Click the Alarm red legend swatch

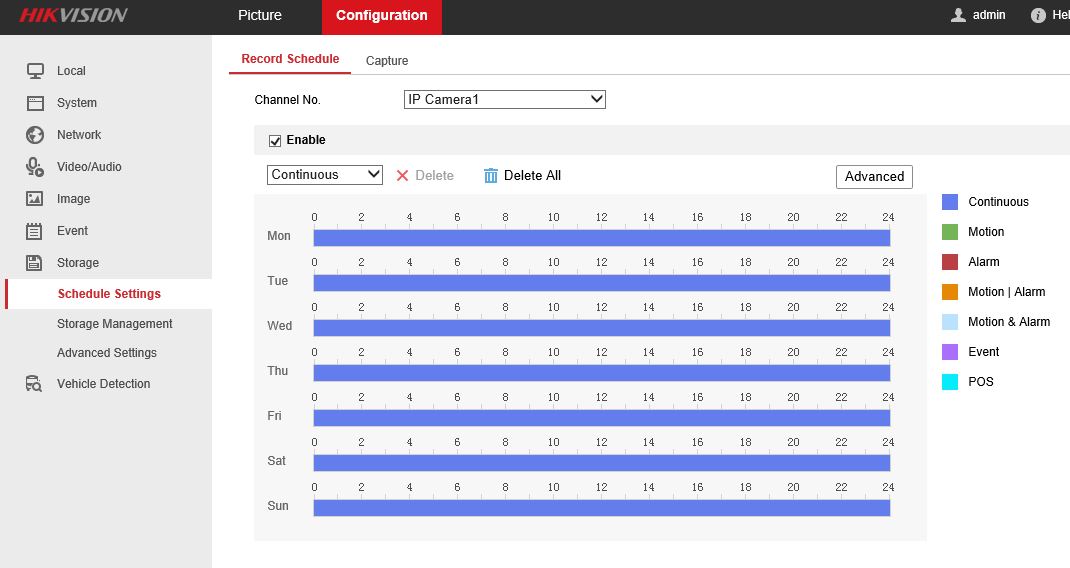[950, 262]
